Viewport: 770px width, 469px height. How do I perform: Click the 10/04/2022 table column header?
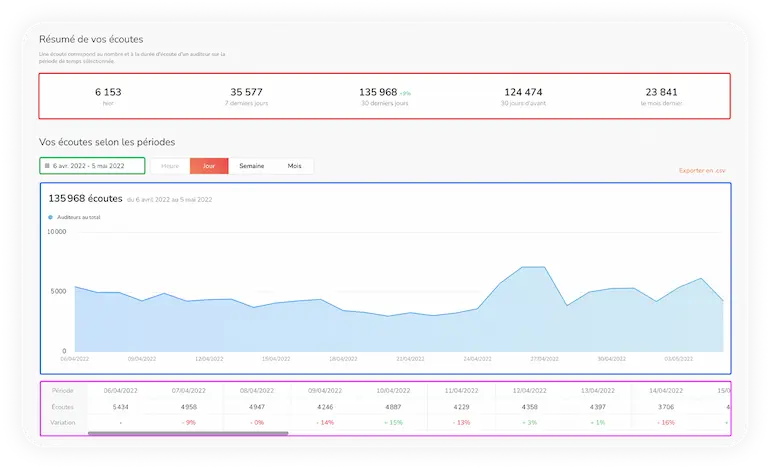click(393, 391)
